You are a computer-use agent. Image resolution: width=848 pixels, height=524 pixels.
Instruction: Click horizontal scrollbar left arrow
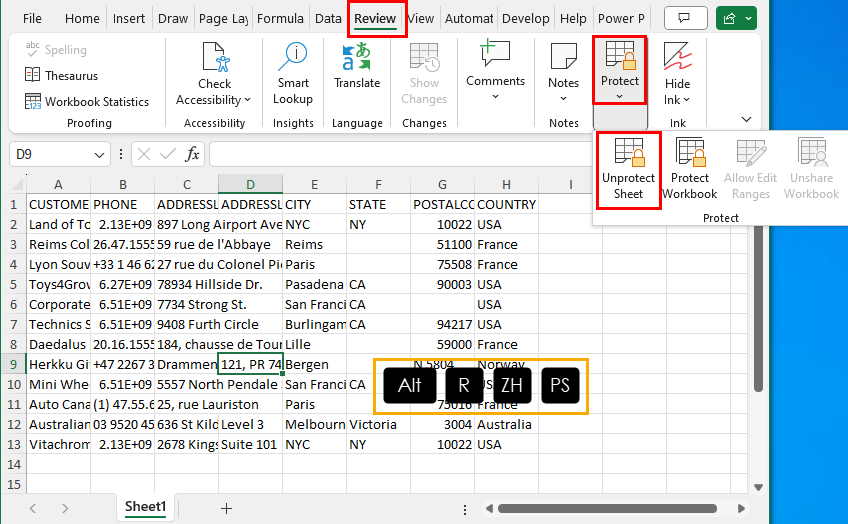click(489, 508)
